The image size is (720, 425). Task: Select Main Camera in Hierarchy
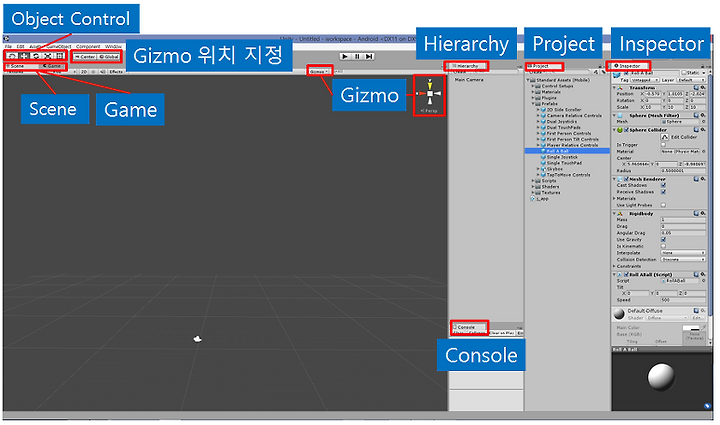coord(468,80)
